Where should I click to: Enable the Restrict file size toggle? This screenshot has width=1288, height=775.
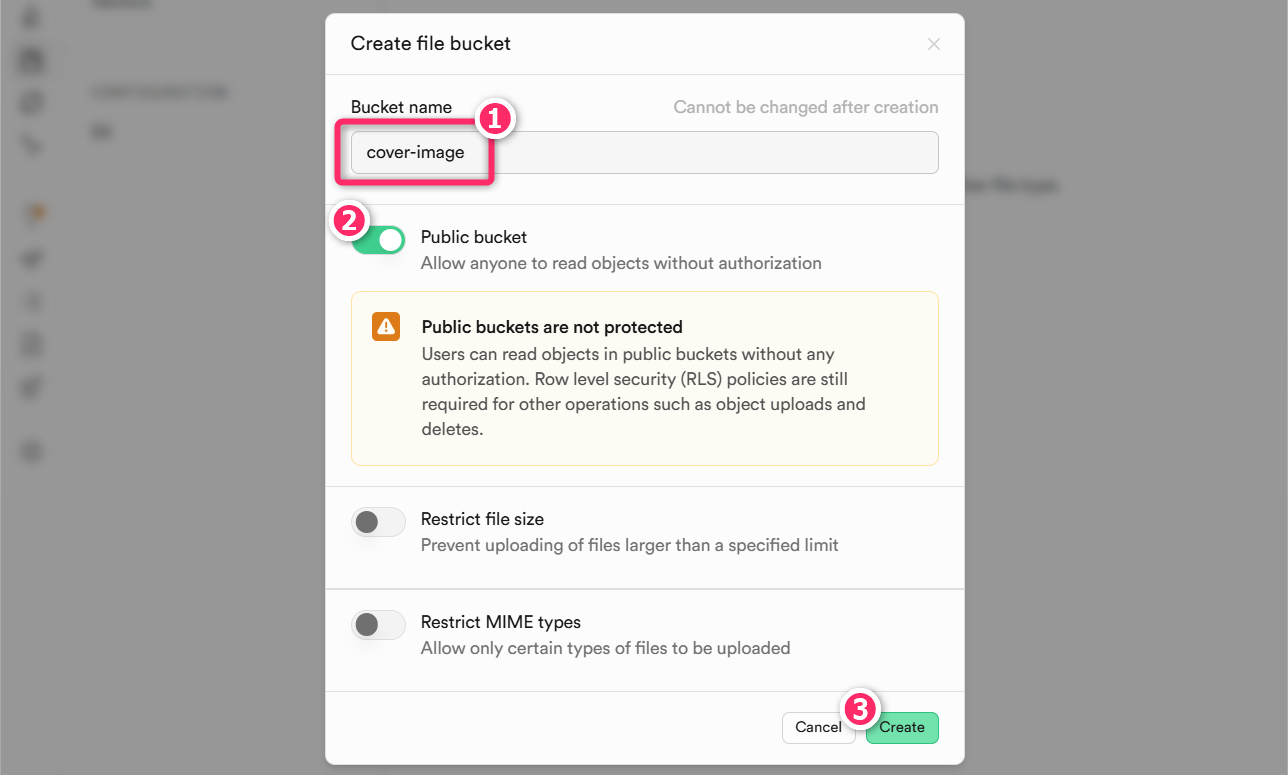tap(378, 522)
